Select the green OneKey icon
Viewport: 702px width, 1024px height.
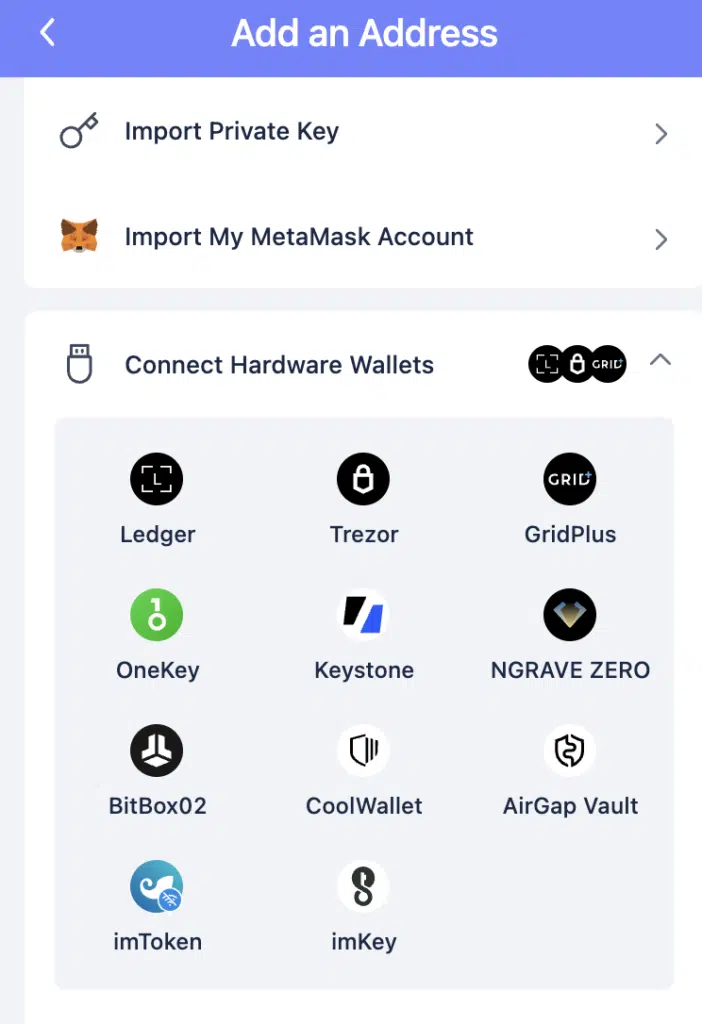(157, 614)
